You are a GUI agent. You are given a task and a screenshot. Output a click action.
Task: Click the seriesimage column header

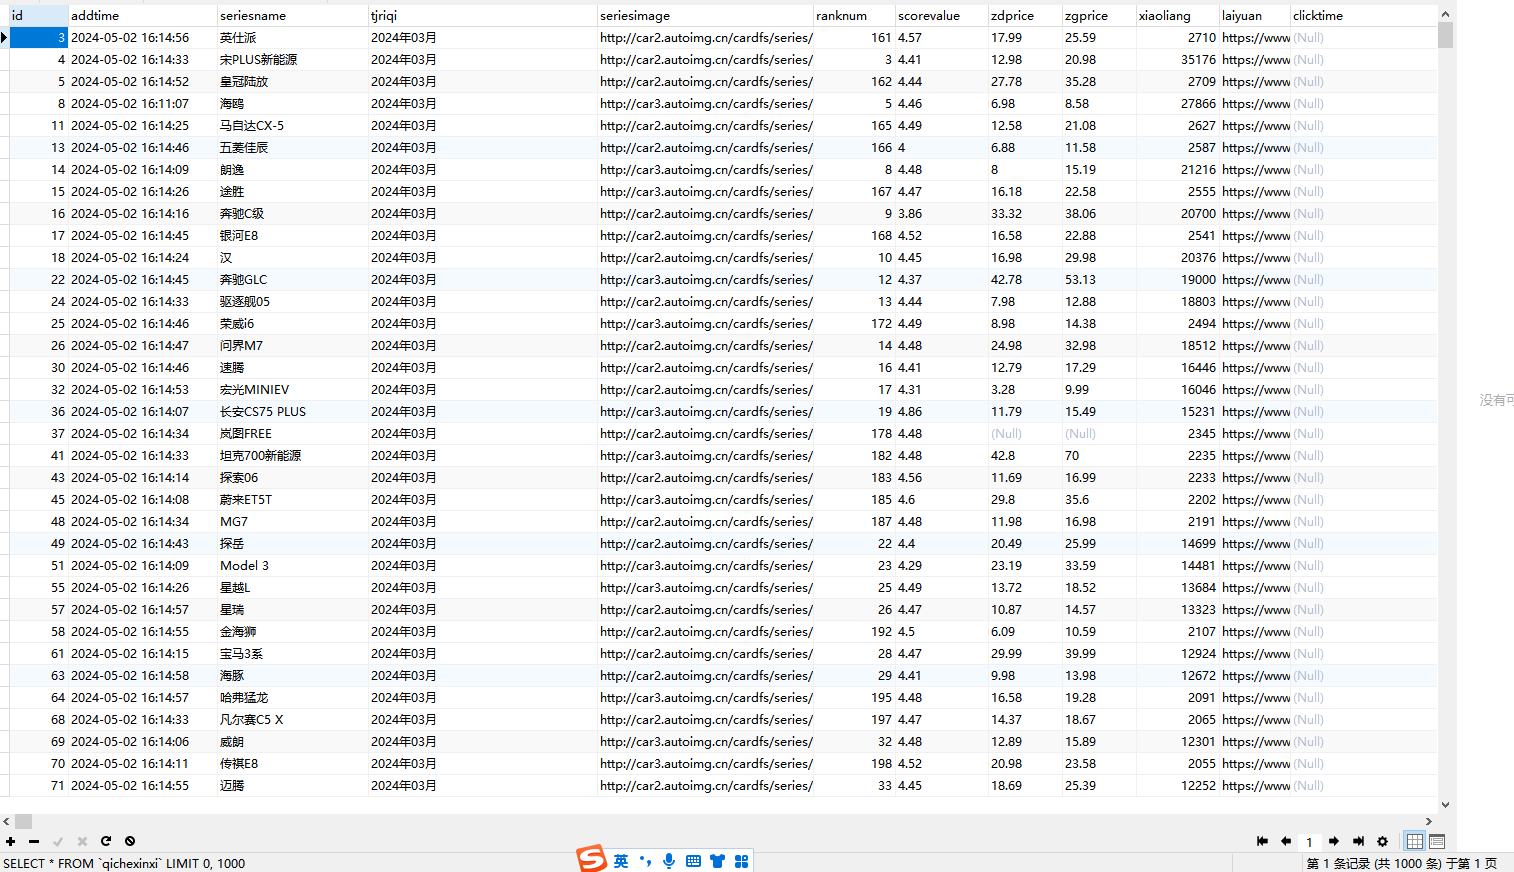tap(705, 16)
